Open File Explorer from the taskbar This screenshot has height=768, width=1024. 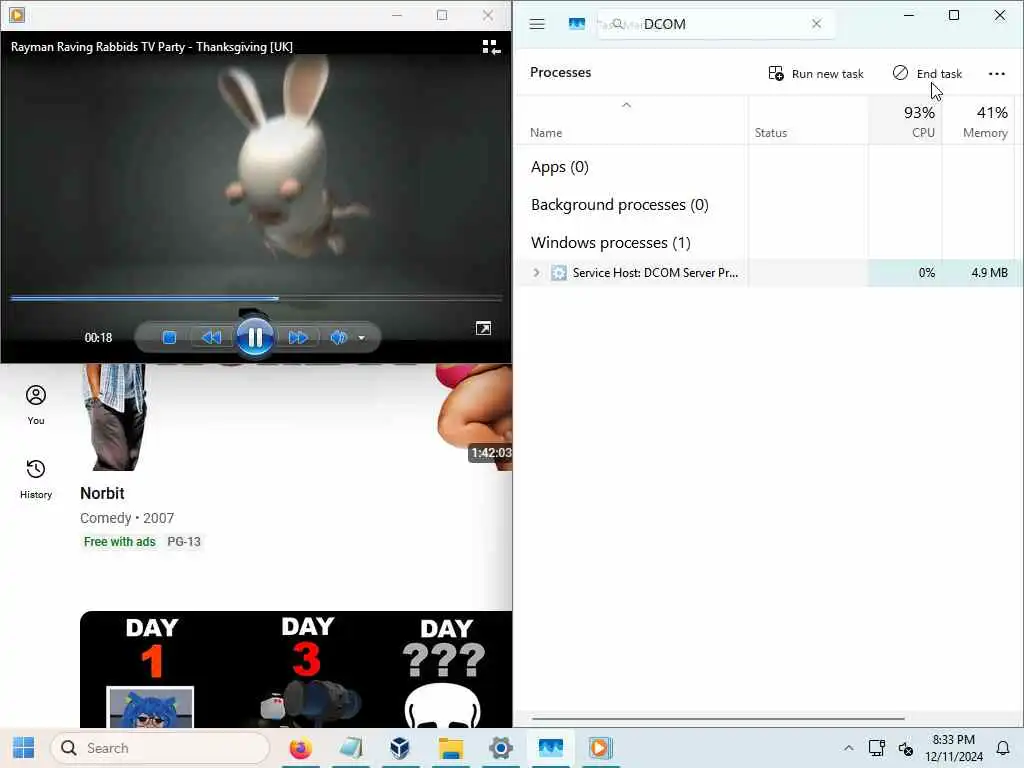coord(451,748)
